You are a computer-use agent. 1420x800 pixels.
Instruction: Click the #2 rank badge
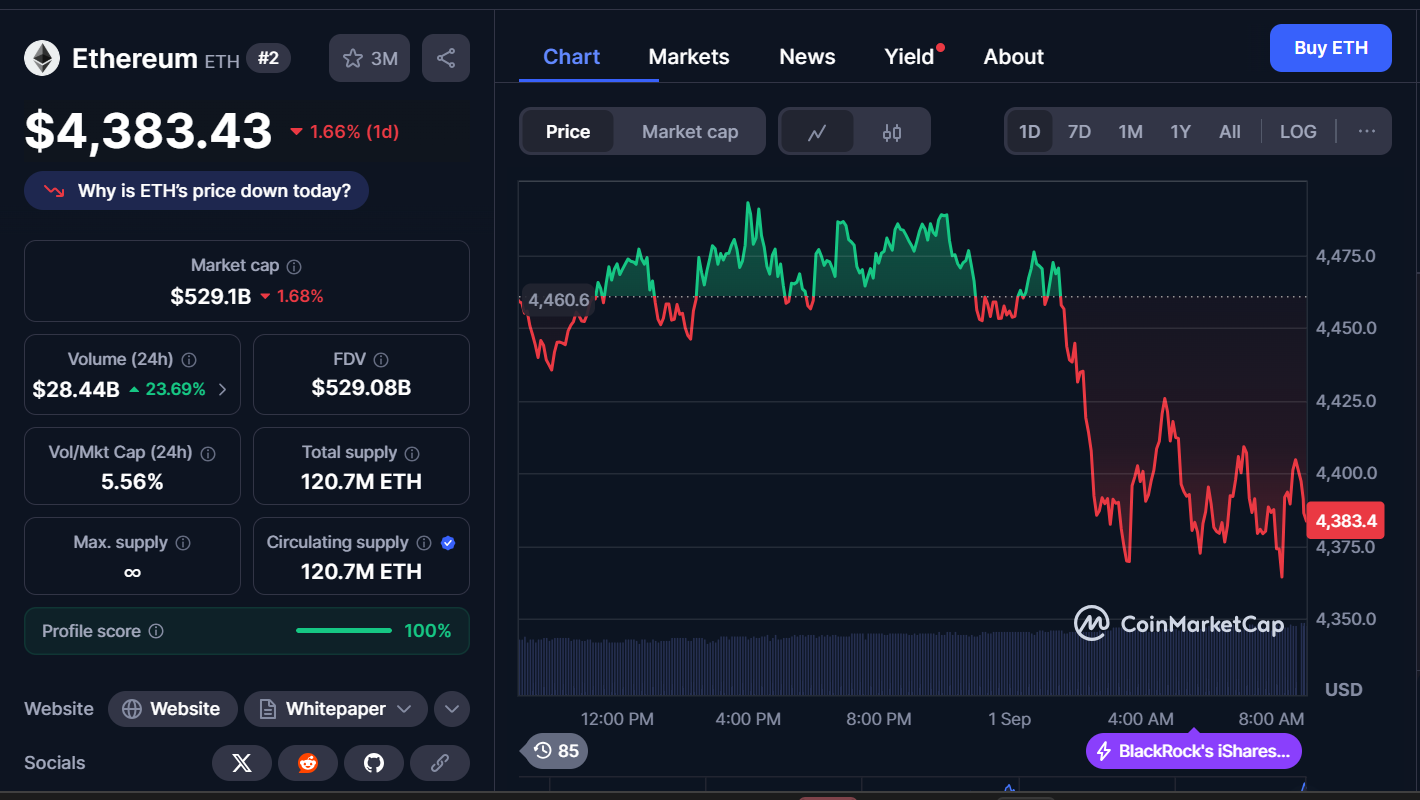(268, 58)
